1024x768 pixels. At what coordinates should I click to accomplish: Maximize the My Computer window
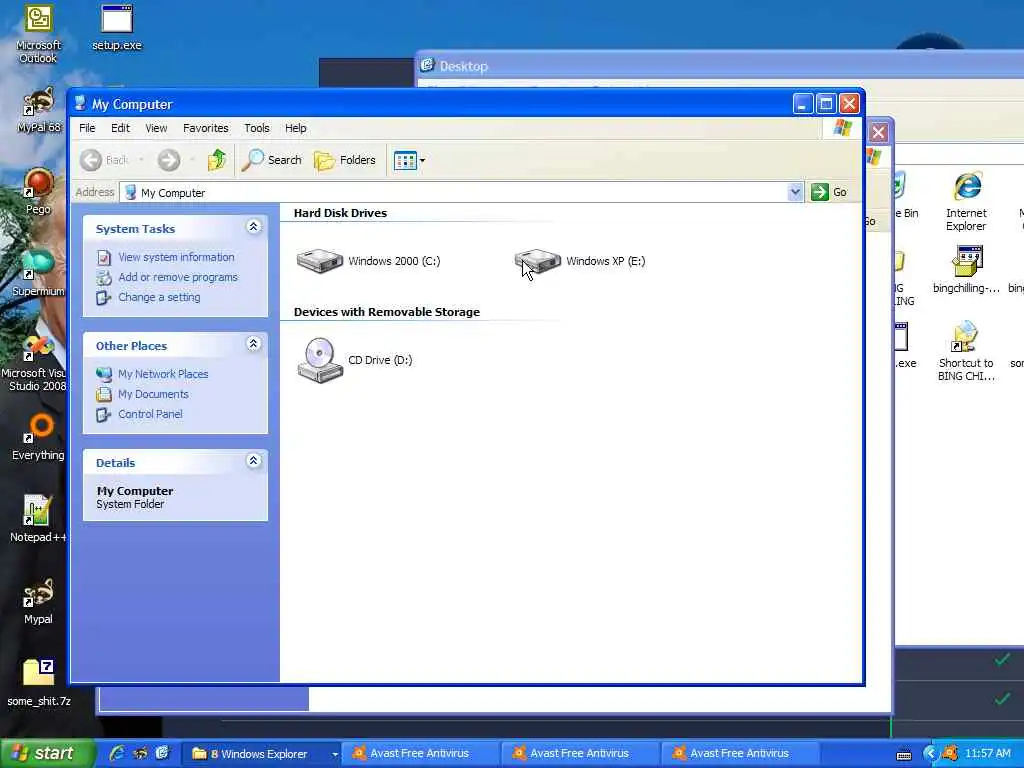(x=825, y=104)
